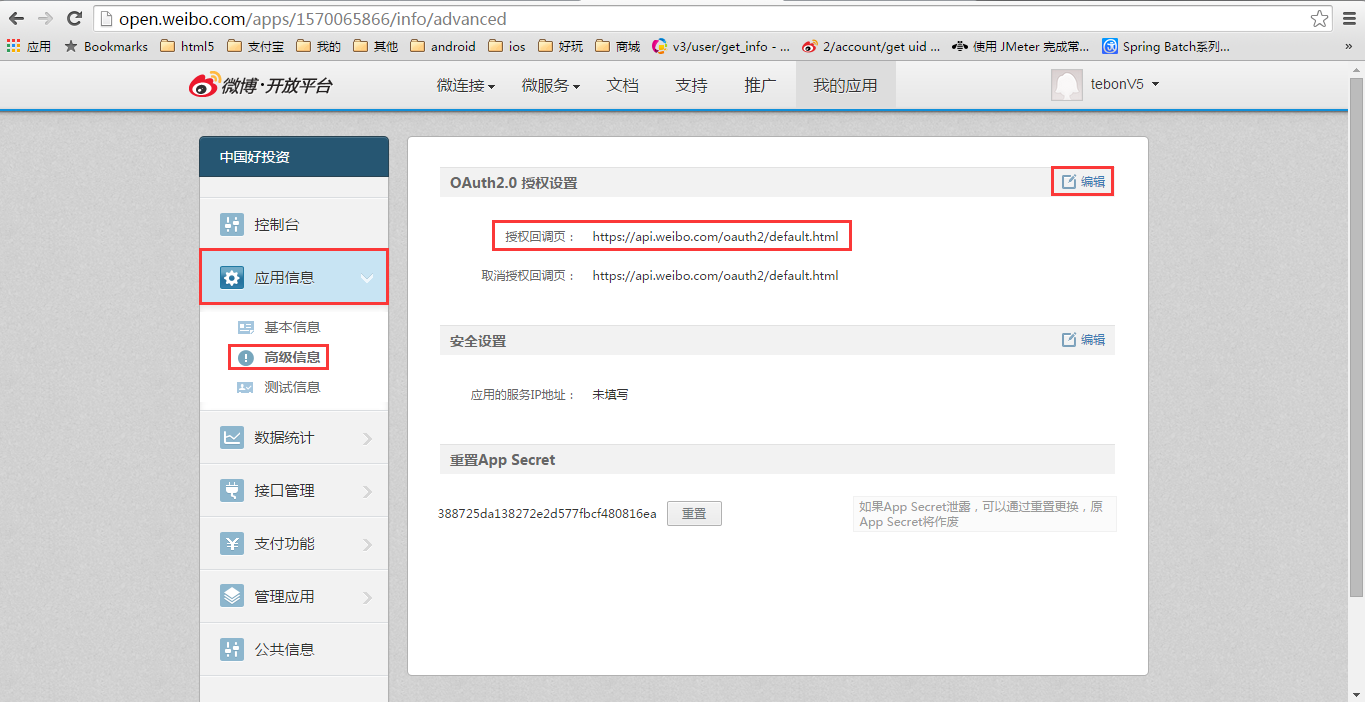Open 微连接 dropdown menu
Viewport: 1365px width, 702px height.
[x=465, y=86]
